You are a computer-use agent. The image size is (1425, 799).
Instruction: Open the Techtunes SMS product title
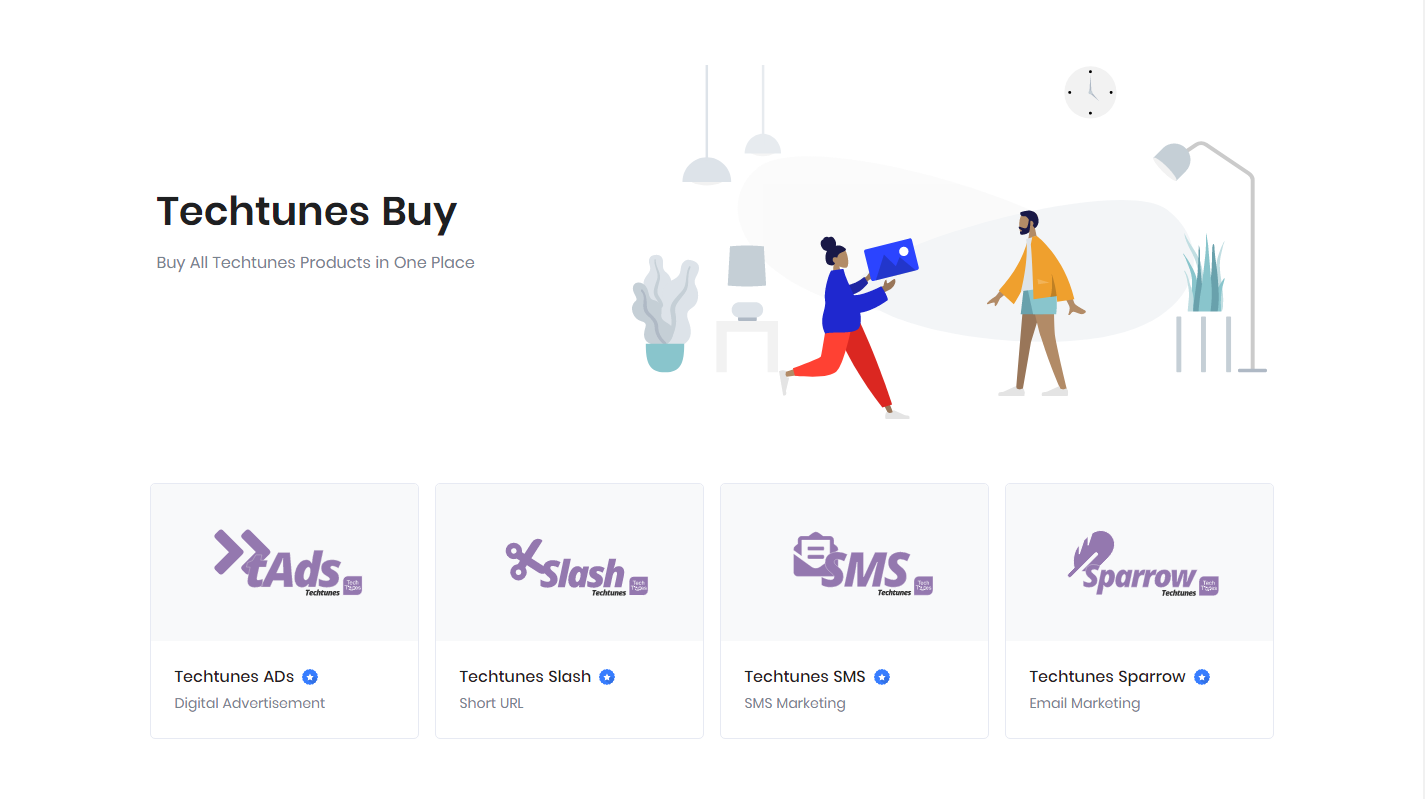click(x=805, y=677)
